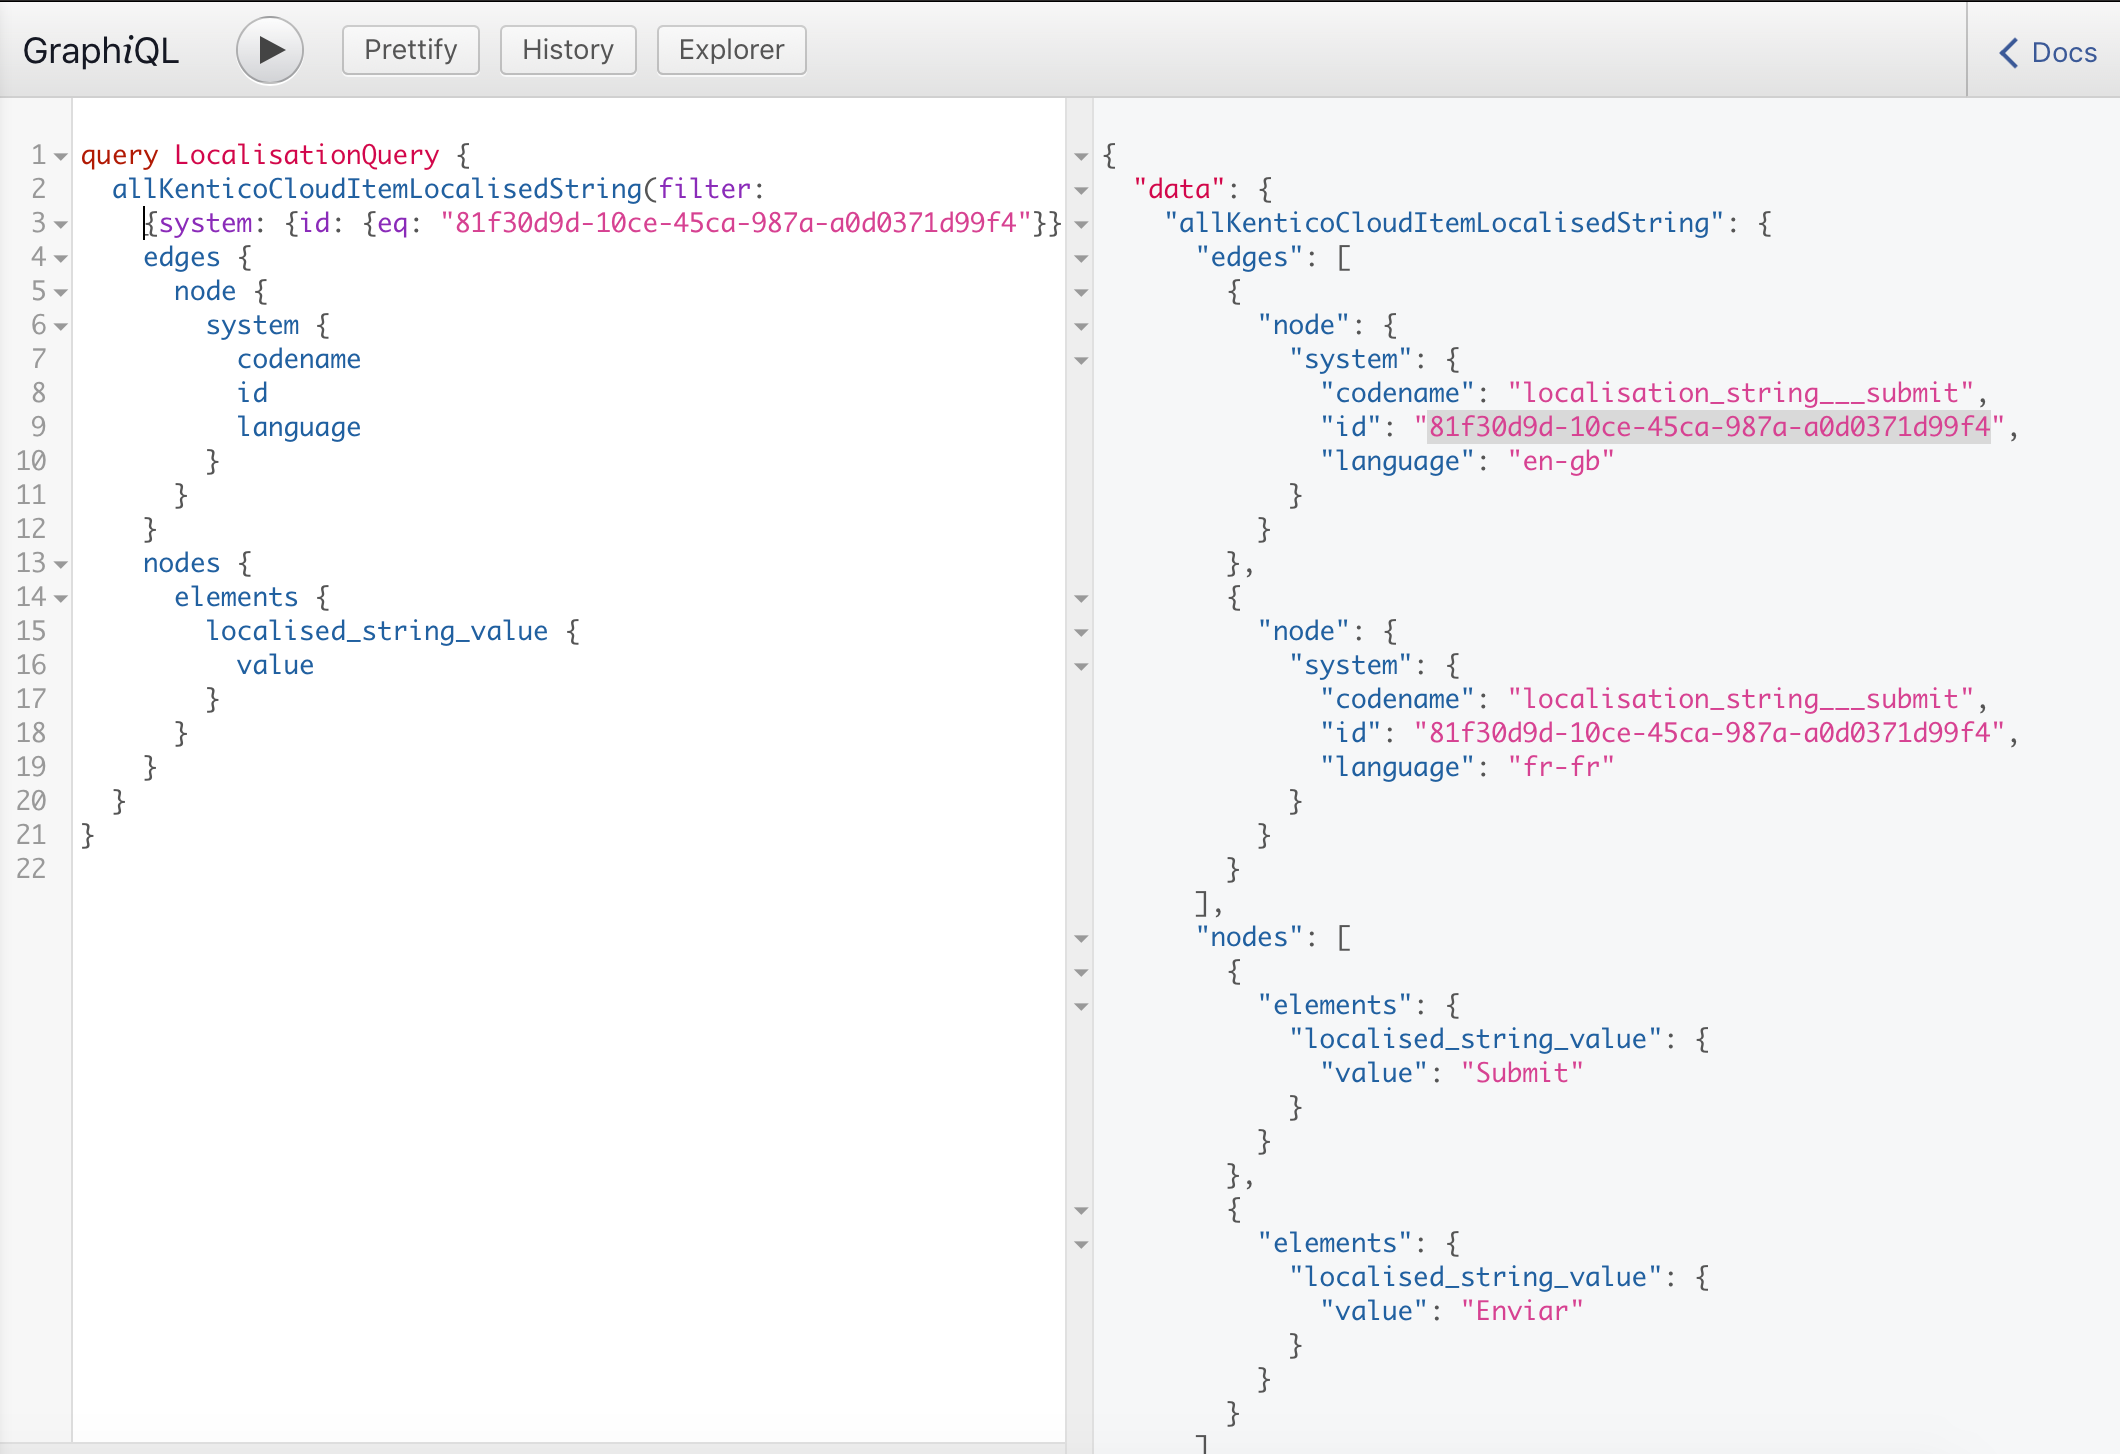Run the query using the play button
Viewport: 2120px width, 1454px height.
click(x=269, y=49)
